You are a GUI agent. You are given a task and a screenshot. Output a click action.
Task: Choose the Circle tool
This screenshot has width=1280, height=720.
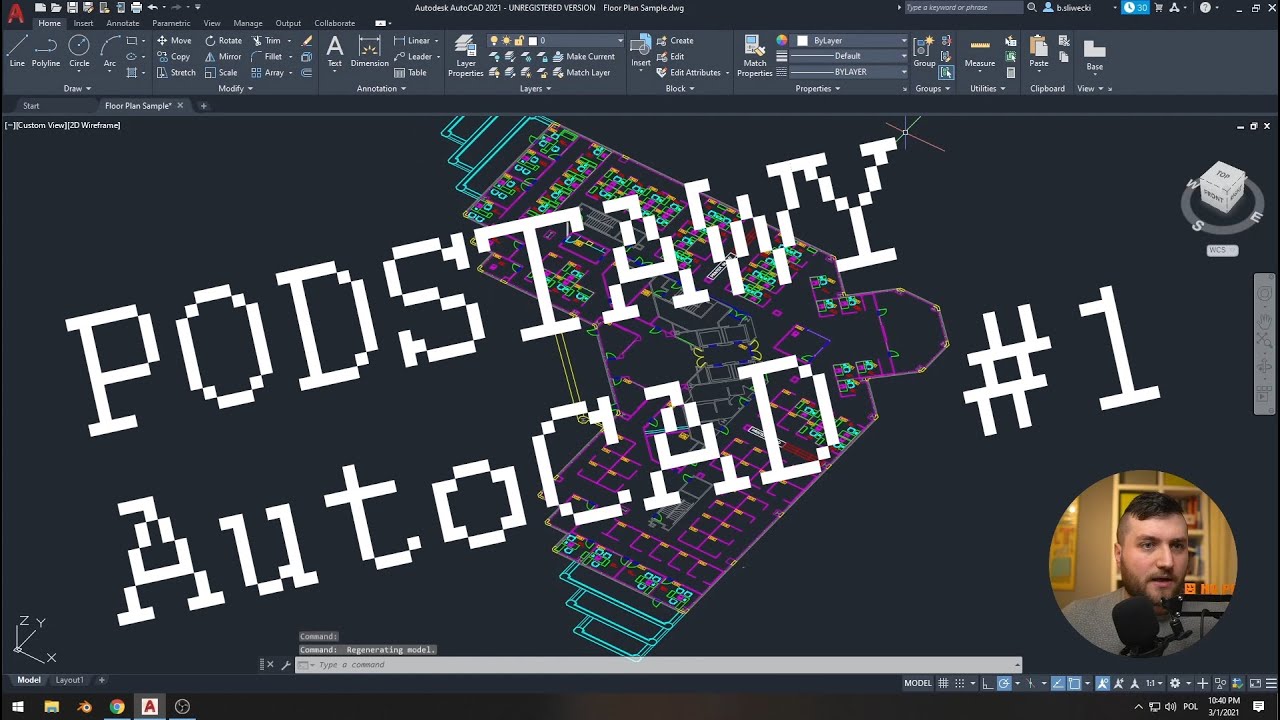click(79, 52)
